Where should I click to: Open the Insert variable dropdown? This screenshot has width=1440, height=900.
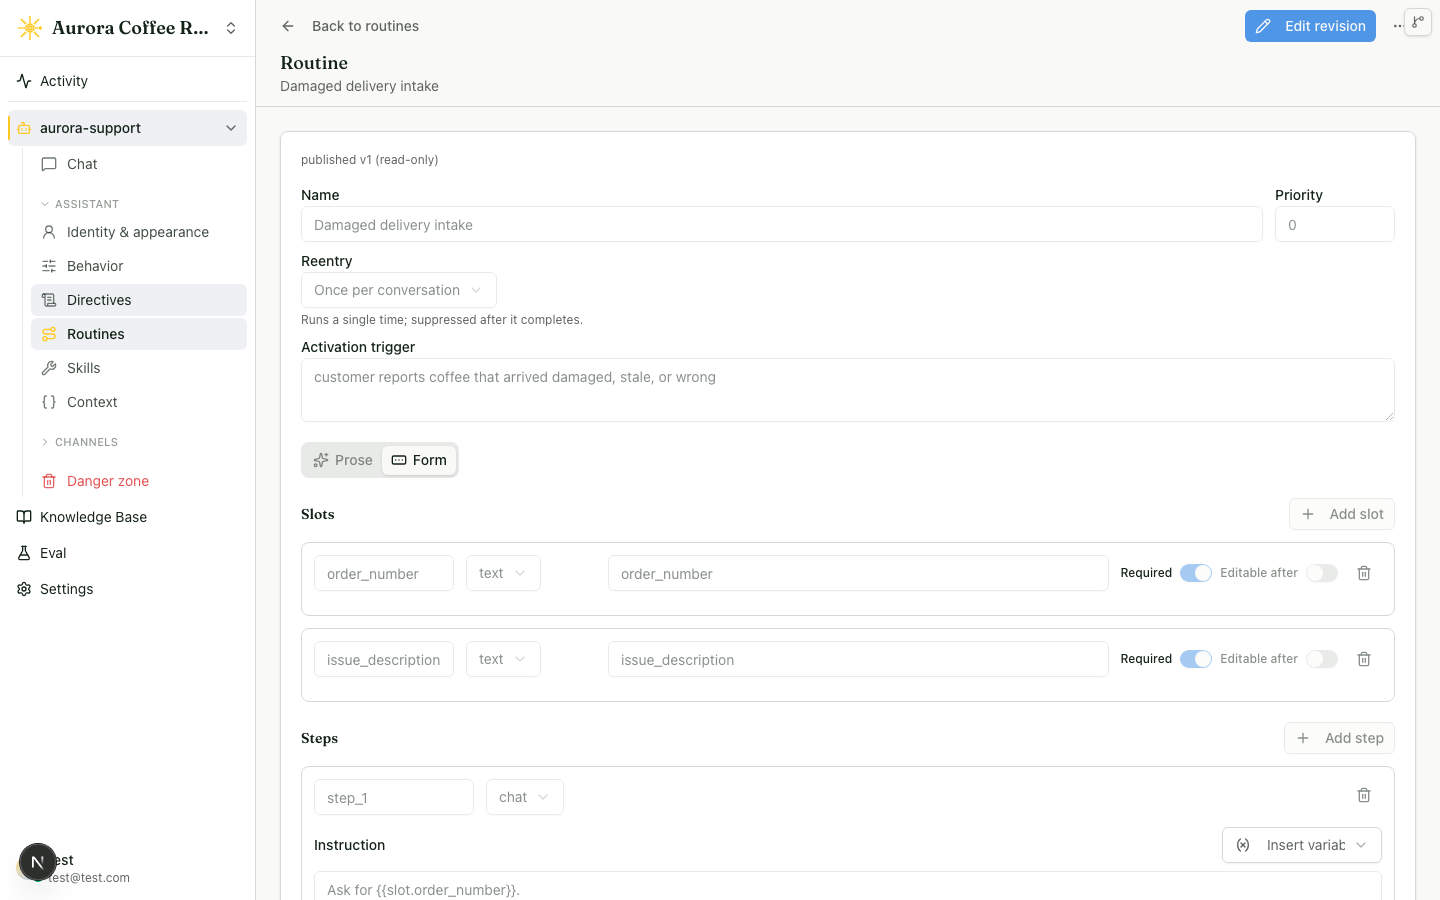(x=1302, y=845)
